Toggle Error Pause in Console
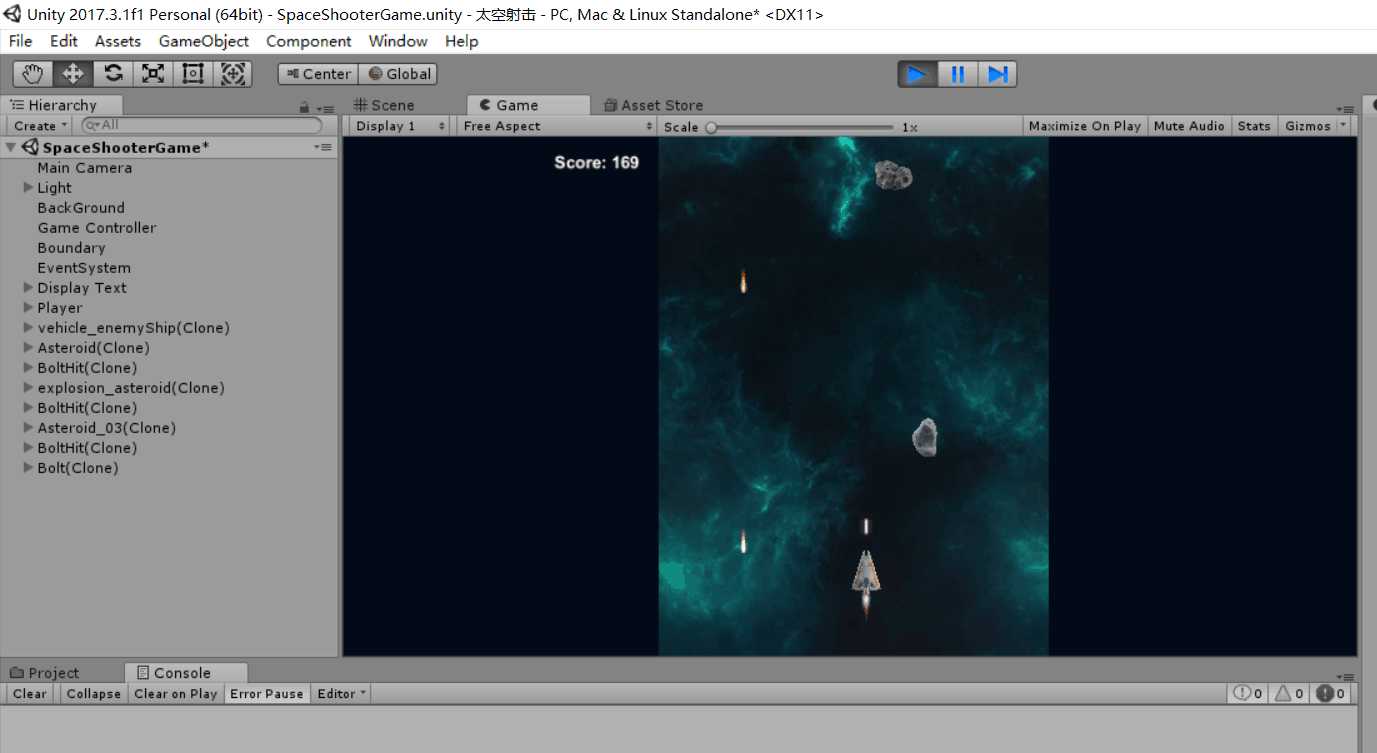This screenshot has width=1377, height=753. 267,693
